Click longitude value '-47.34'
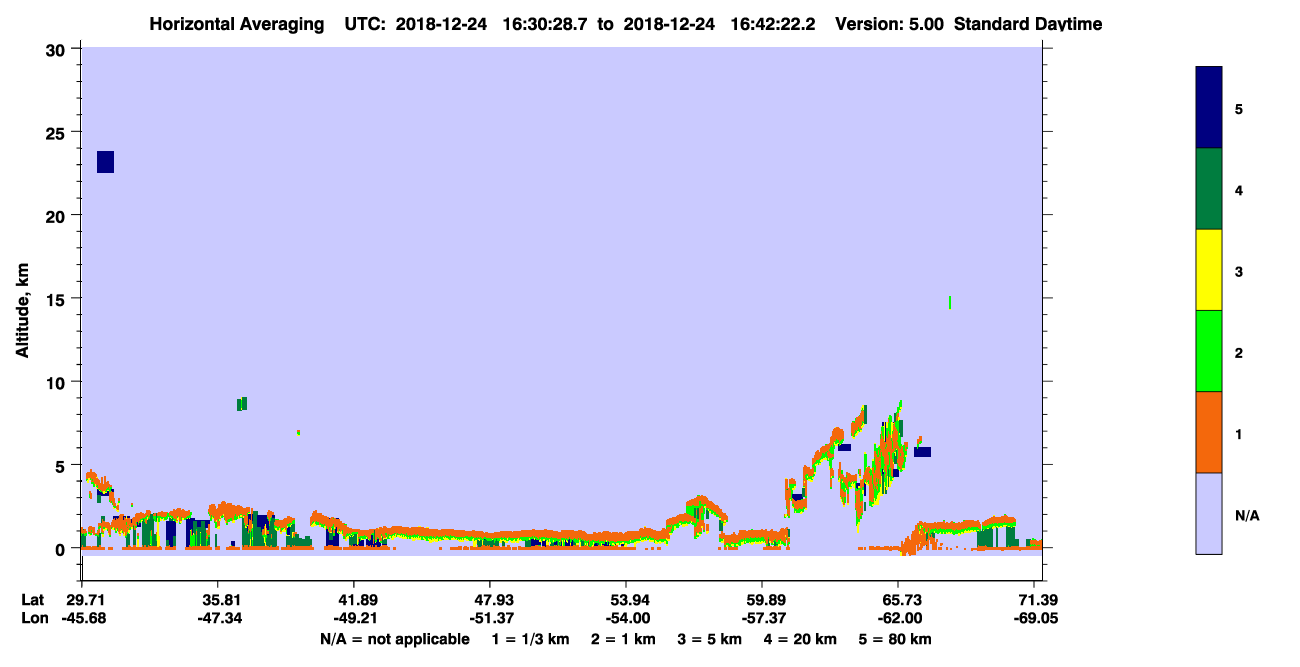This screenshot has height=667, width=1300. 218,619
